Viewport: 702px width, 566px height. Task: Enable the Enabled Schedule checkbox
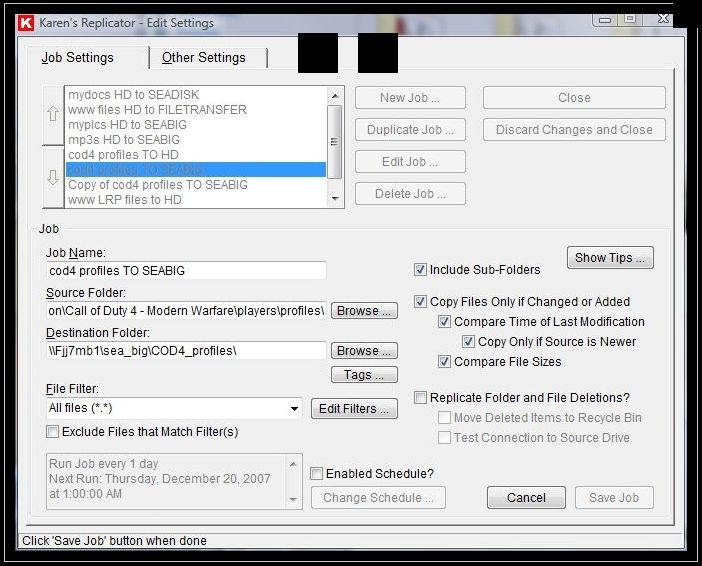pyautogui.click(x=316, y=474)
